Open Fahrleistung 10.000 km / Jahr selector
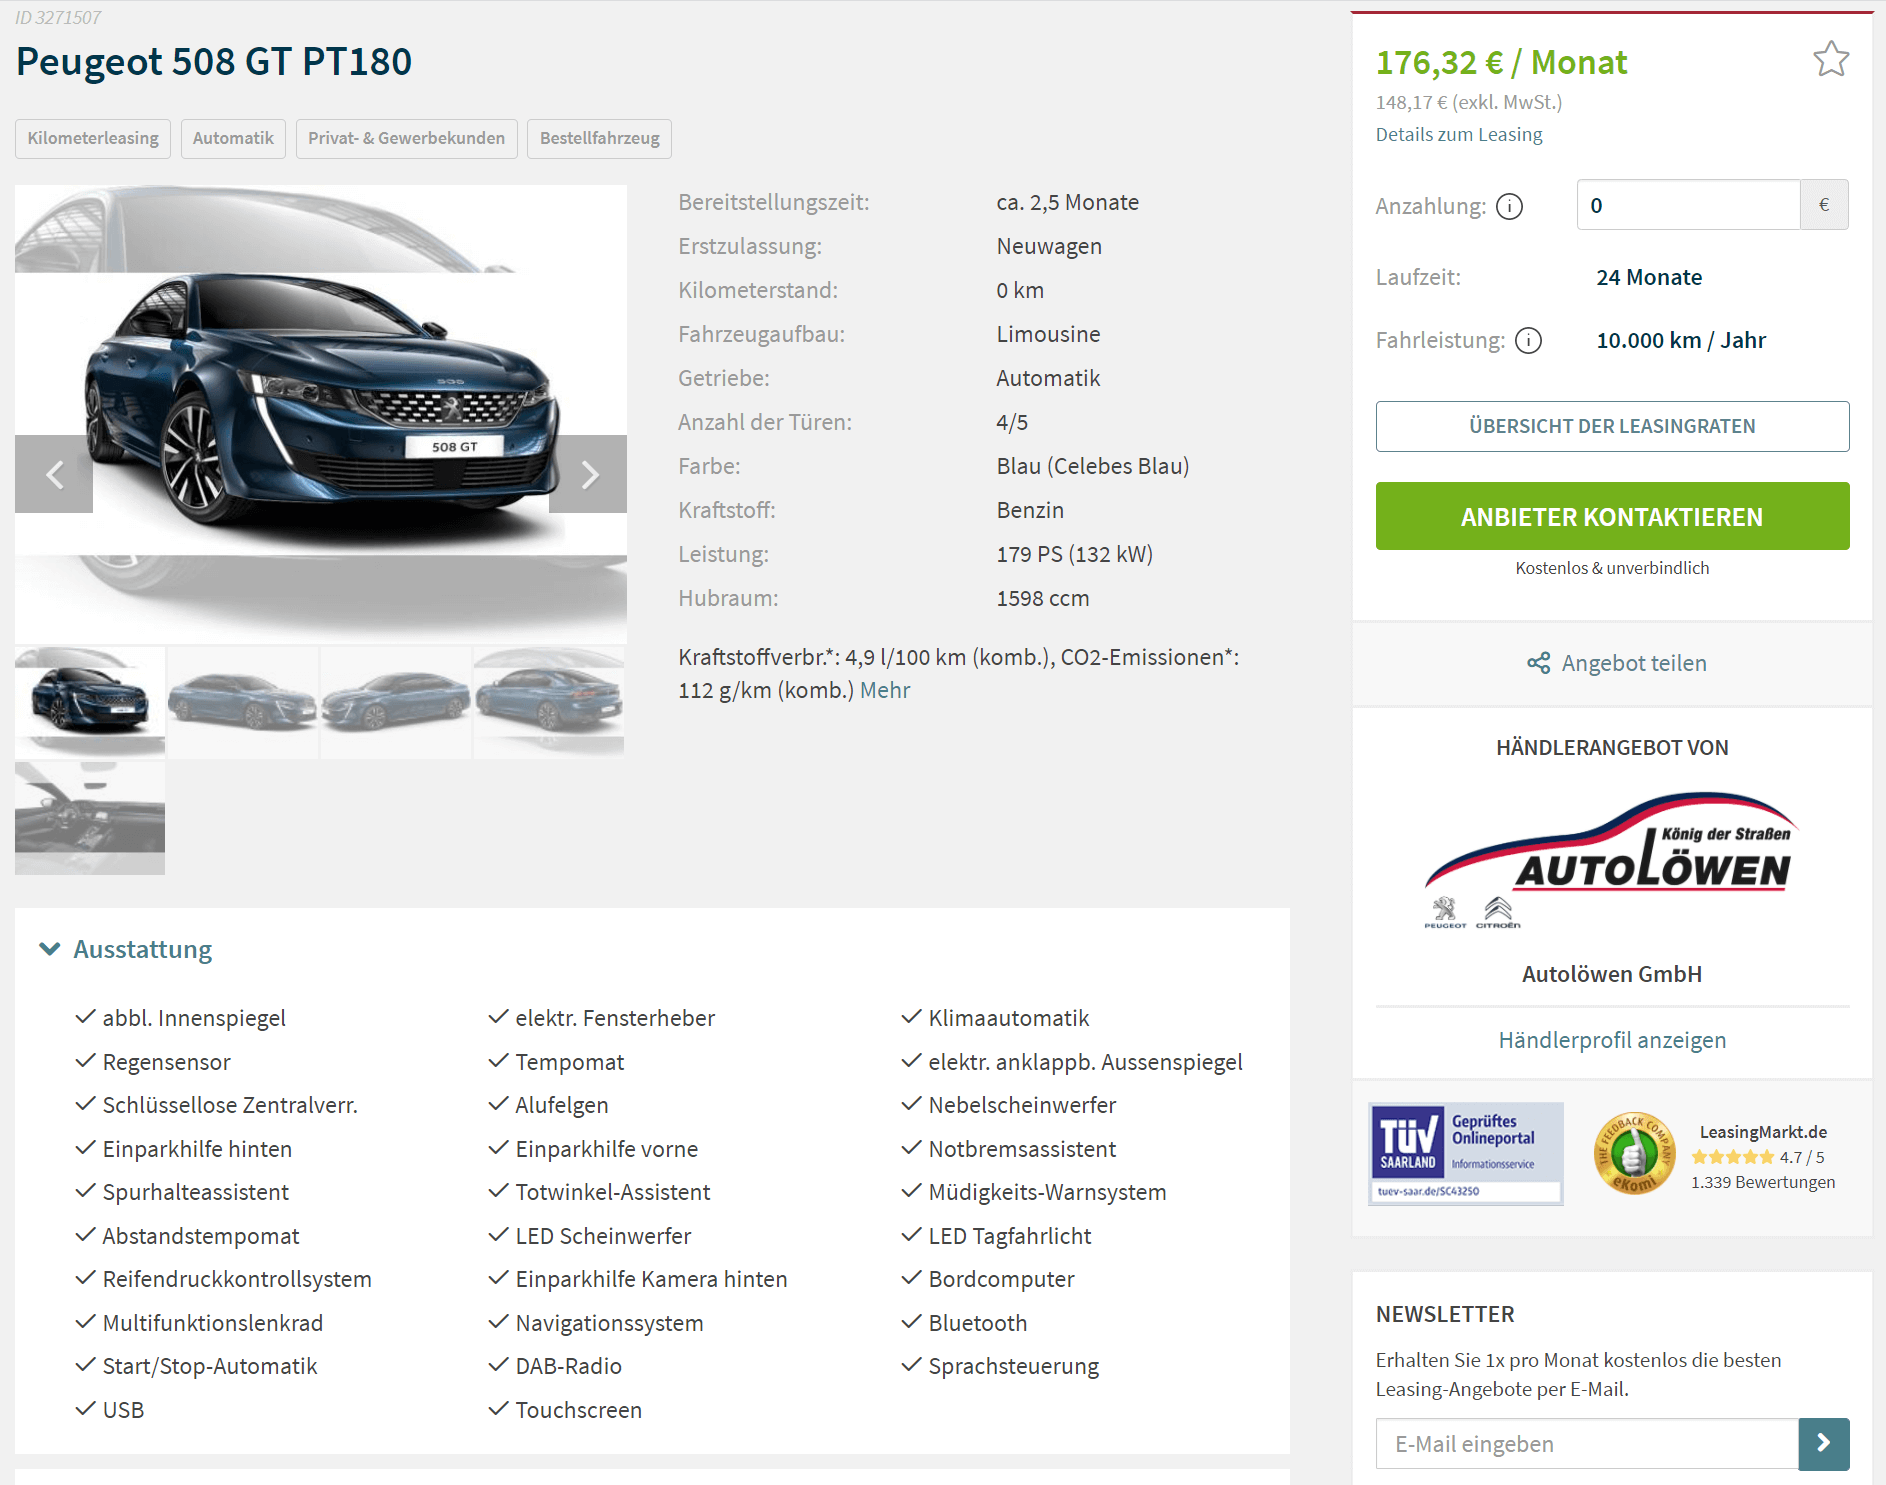This screenshot has width=1886, height=1485. (1681, 340)
